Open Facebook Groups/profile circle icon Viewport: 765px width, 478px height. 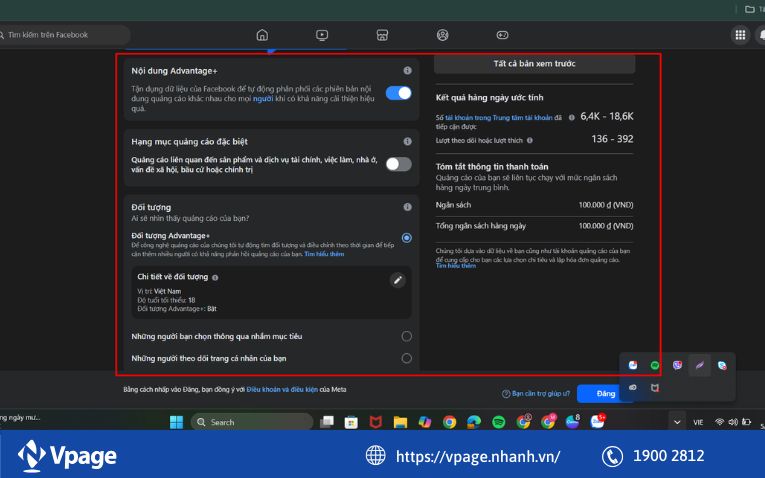(x=443, y=35)
